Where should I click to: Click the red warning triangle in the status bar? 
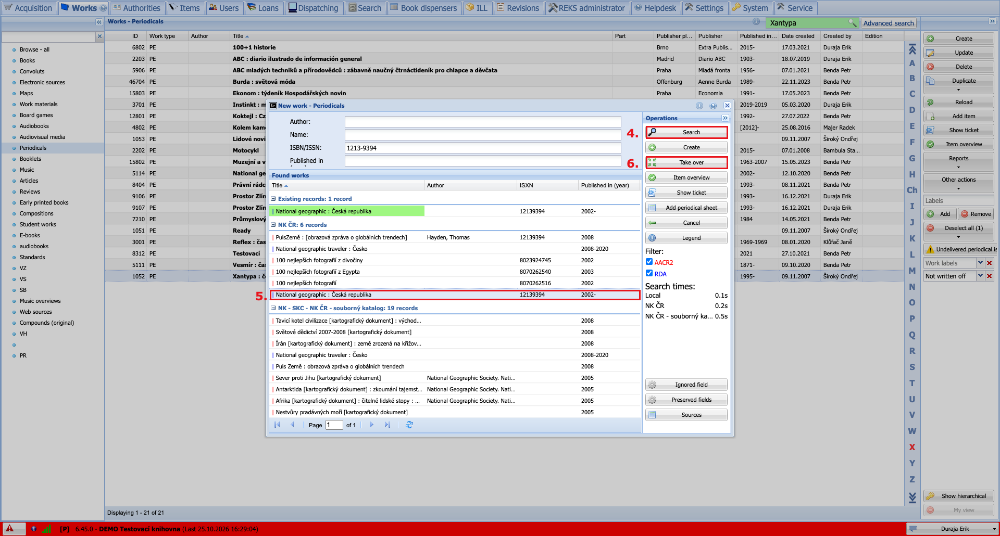[11, 529]
